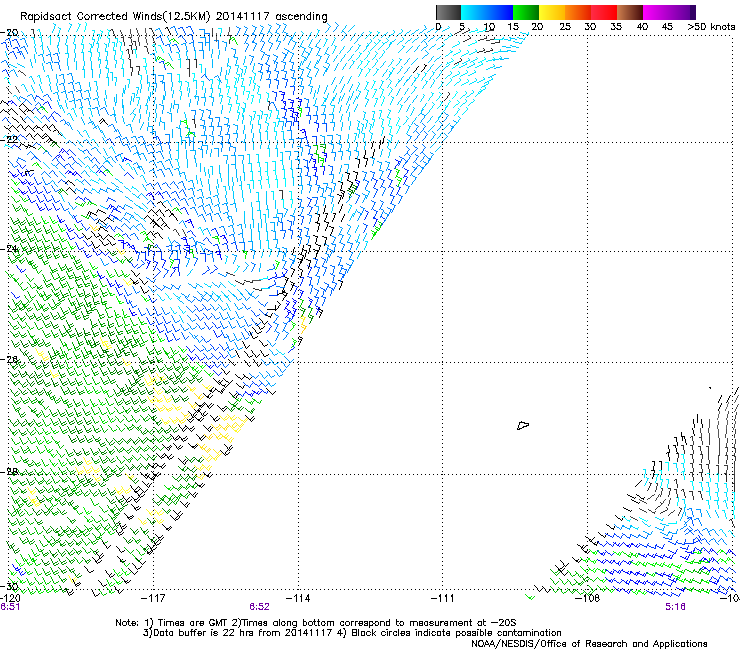
Task: Click the '0' legend scale label
Action: pos(438,27)
